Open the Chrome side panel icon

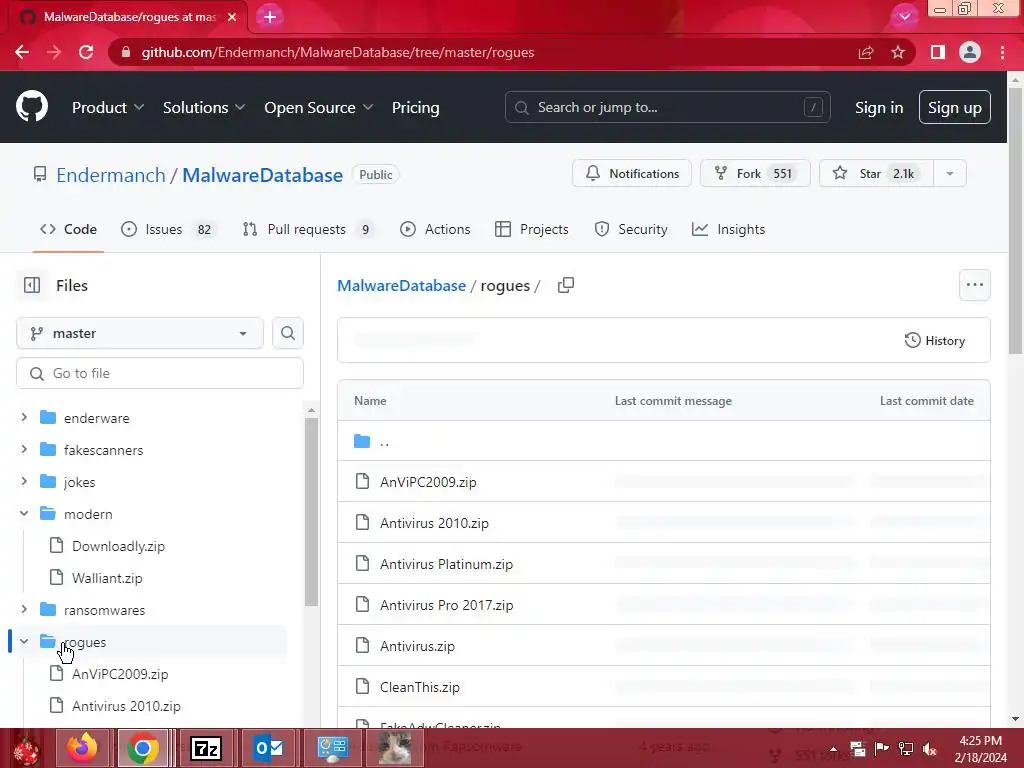click(938, 52)
